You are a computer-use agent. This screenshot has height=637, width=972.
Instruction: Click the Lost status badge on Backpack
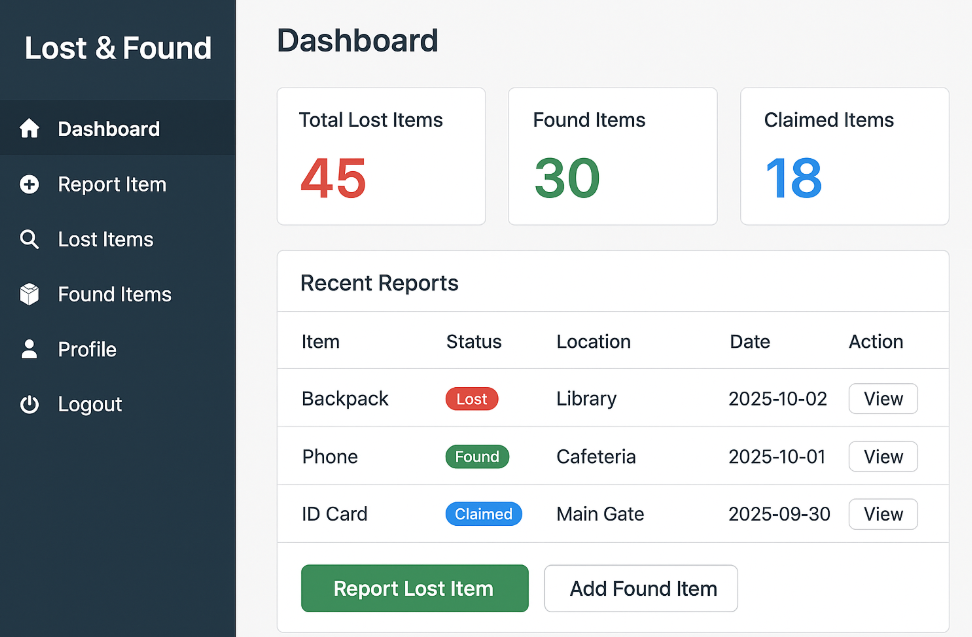(471, 398)
